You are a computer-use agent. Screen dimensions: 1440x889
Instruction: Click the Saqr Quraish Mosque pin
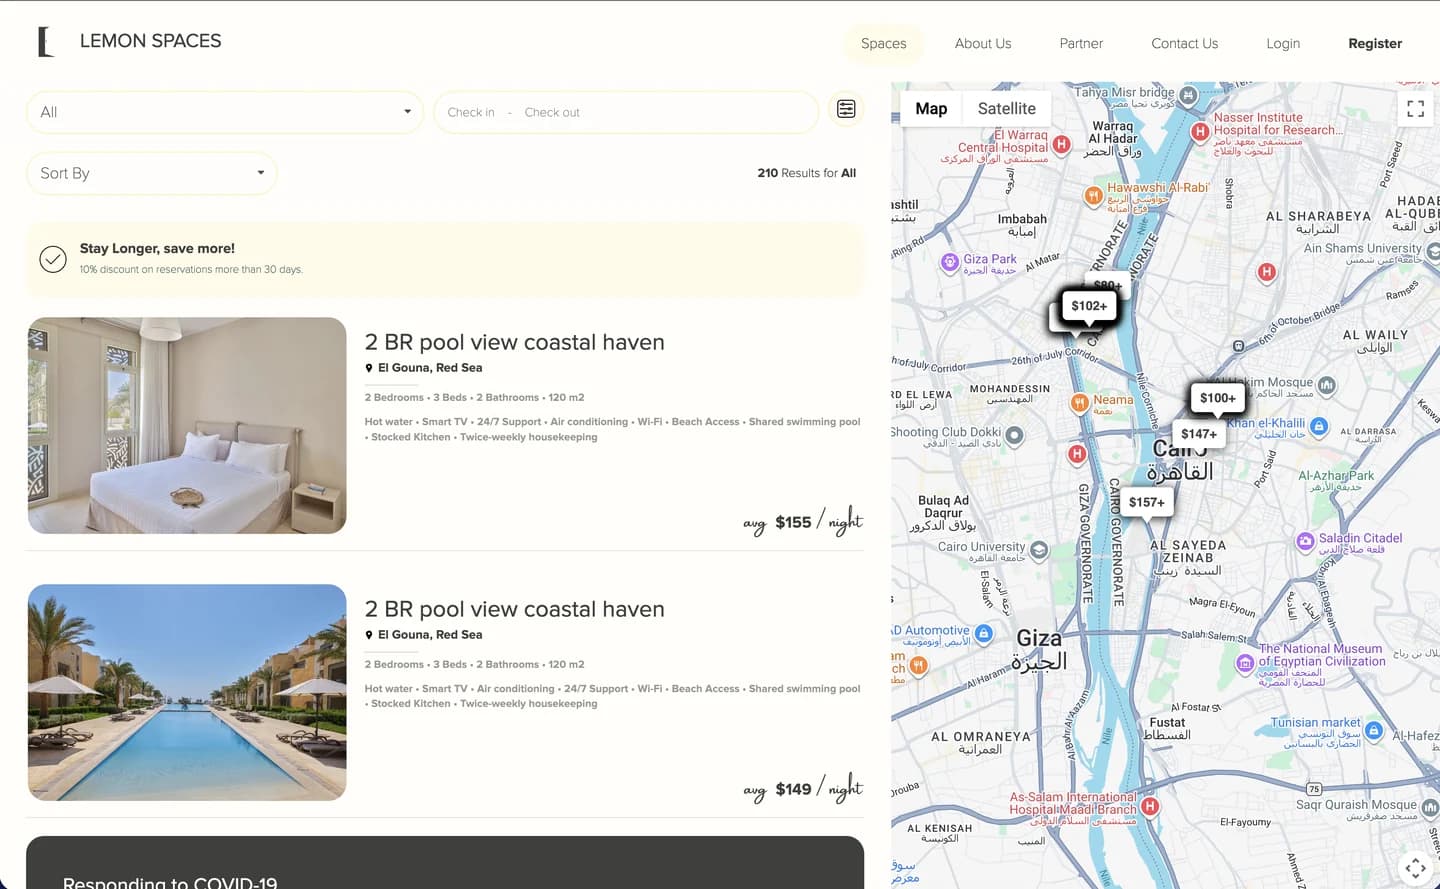click(1430, 807)
